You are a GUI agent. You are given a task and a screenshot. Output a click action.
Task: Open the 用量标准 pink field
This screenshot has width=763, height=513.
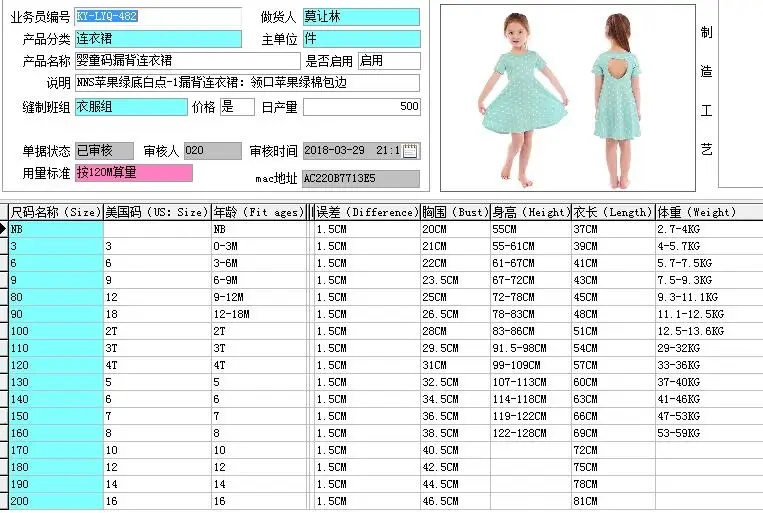[x=134, y=173]
